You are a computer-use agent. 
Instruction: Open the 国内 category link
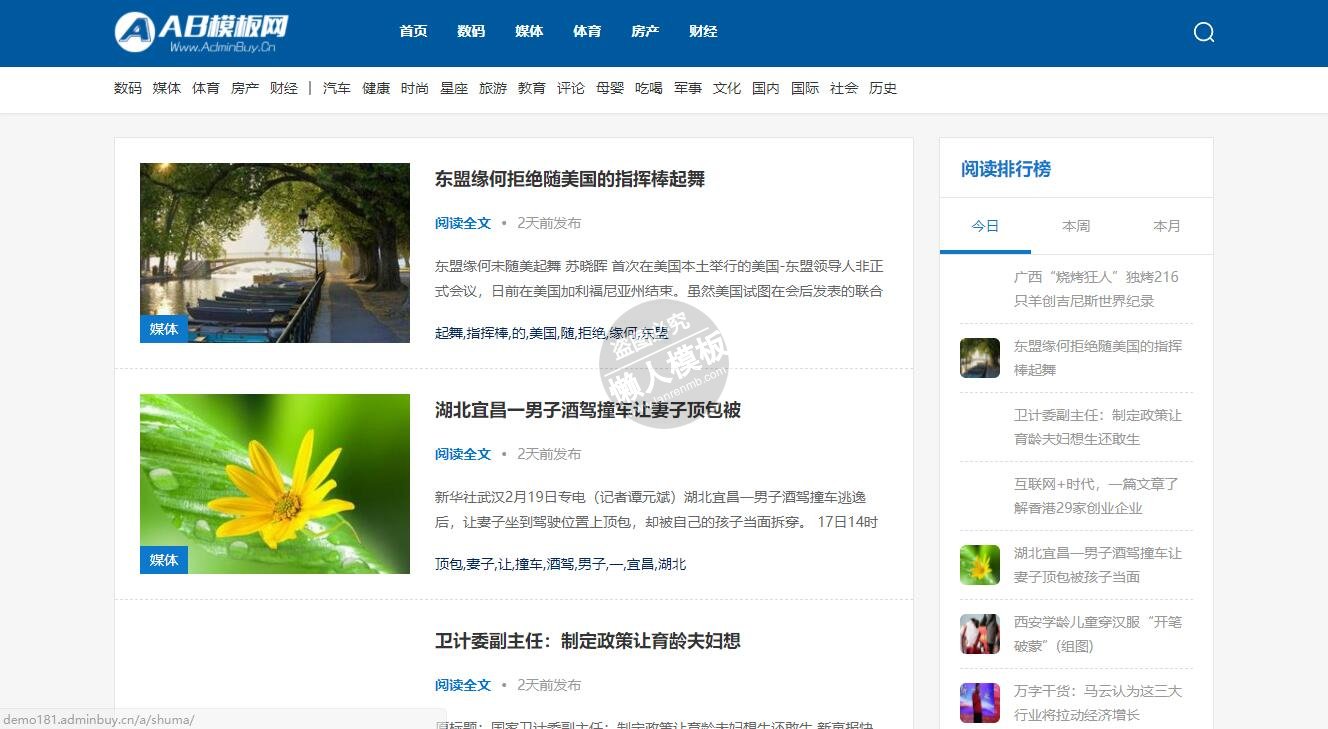(766, 88)
